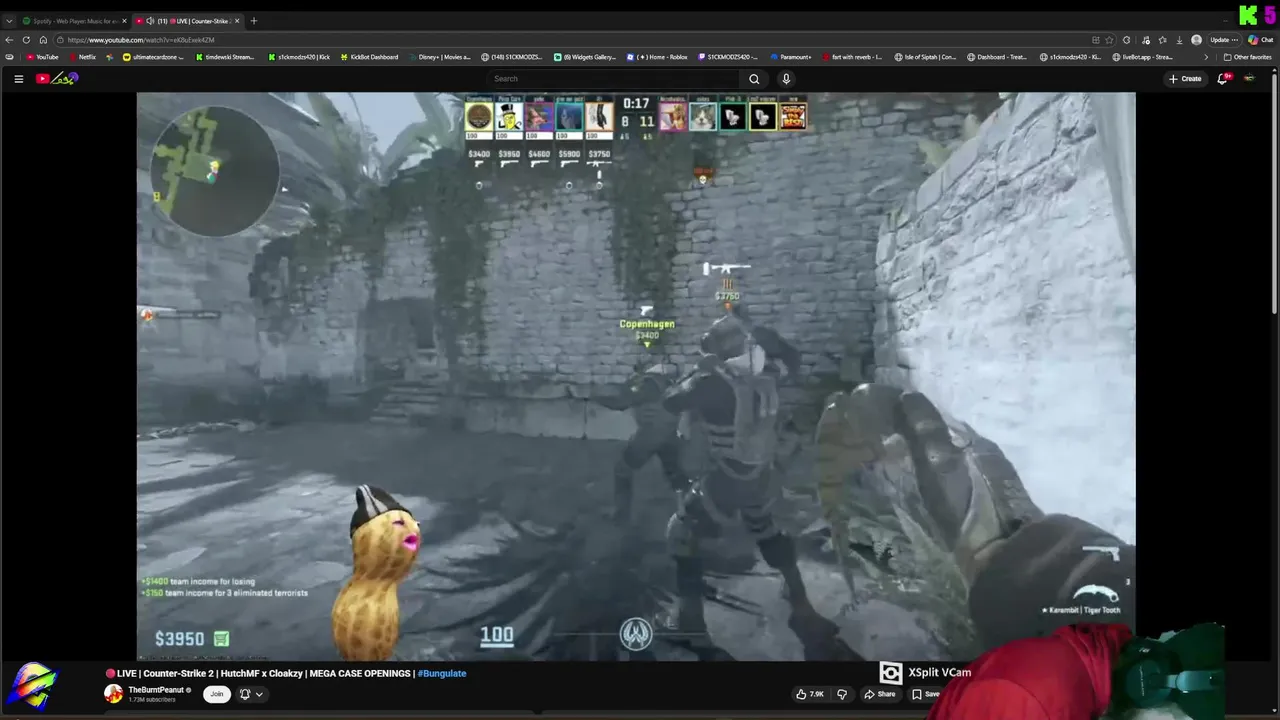Mute the Counter-Strike tab via speaker icon
The height and width of the screenshot is (720, 1280).
pos(150,21)
